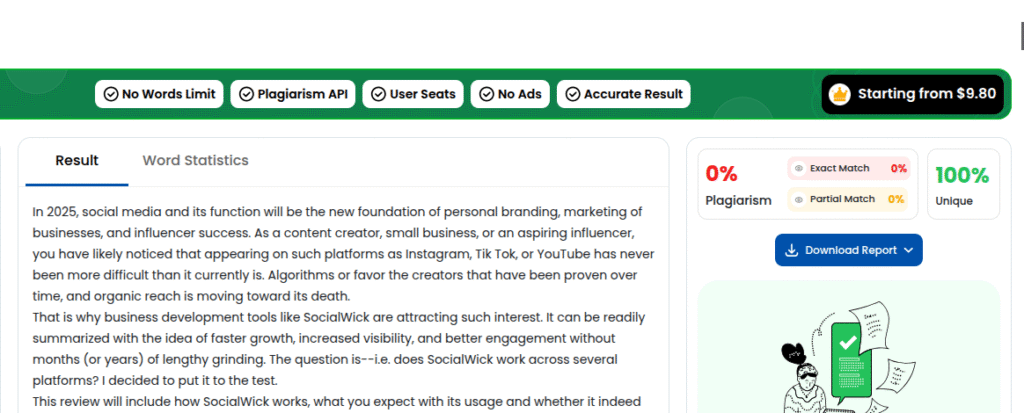Click the Starting from $9.80 button
The image size is (1024, 413).
pos(912,94)
